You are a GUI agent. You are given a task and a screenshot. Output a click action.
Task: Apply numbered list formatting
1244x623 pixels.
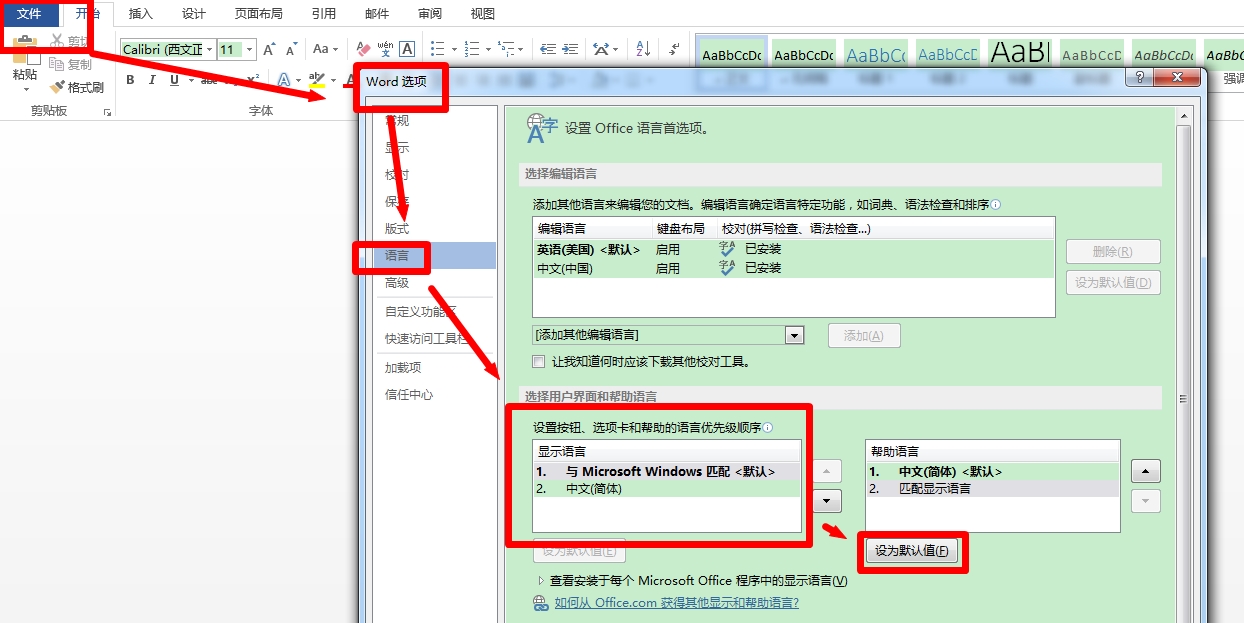point(472,49)
